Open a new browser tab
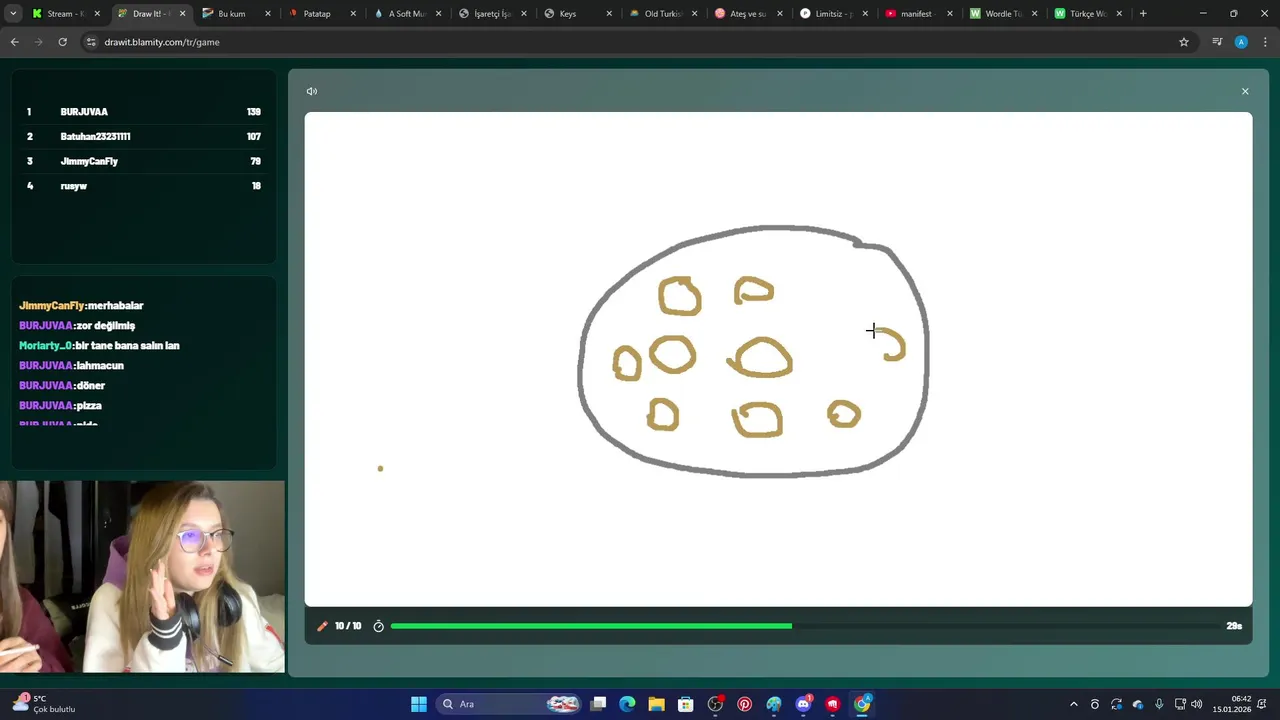This screenshot has height=720, width=1280. coord(1143,14)
